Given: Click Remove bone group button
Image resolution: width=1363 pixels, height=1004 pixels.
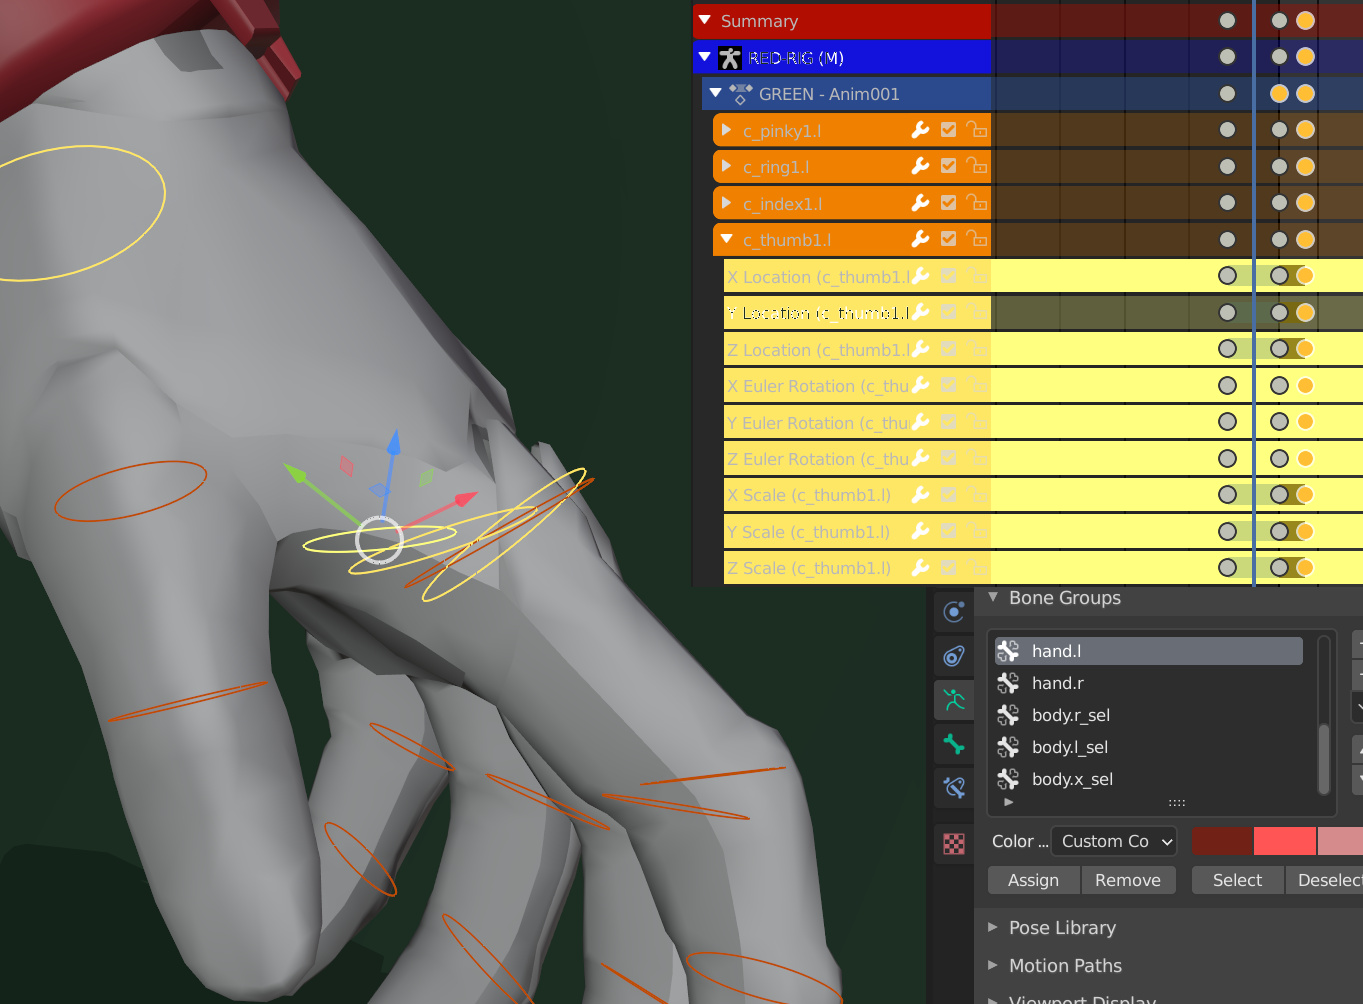Looking at the screenshot, I should [1128, 880].
